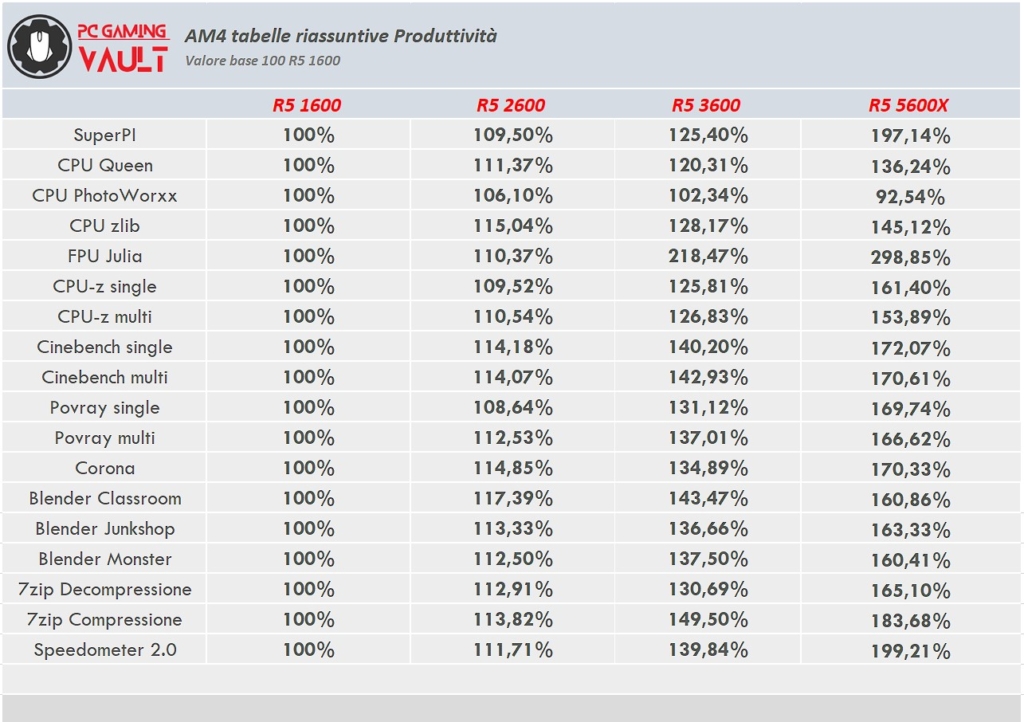Click the SuperPI row label
Image resolution: width=1024 pixels, height=722 pixels.
click(104, 135)
